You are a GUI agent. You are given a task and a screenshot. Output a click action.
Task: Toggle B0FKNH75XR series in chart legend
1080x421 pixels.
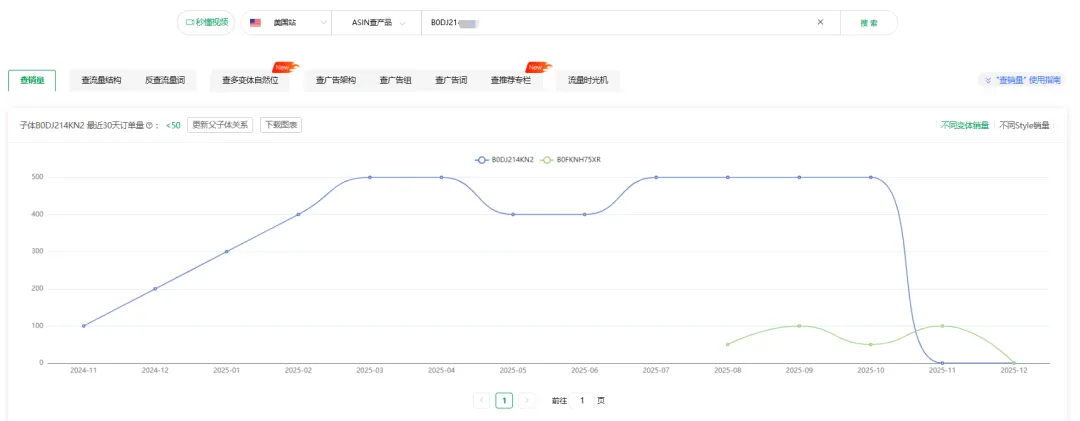571,159
